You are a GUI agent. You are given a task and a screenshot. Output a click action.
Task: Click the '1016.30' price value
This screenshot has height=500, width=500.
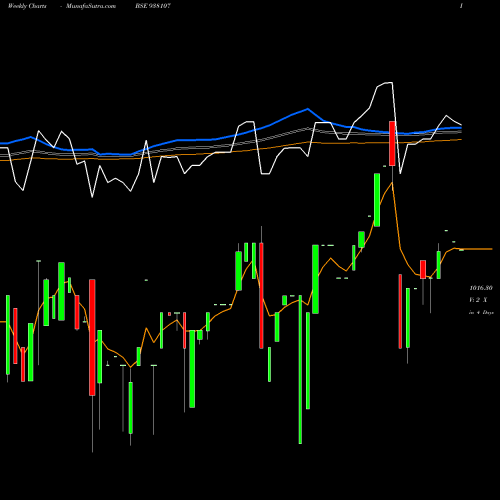[481, 288]
